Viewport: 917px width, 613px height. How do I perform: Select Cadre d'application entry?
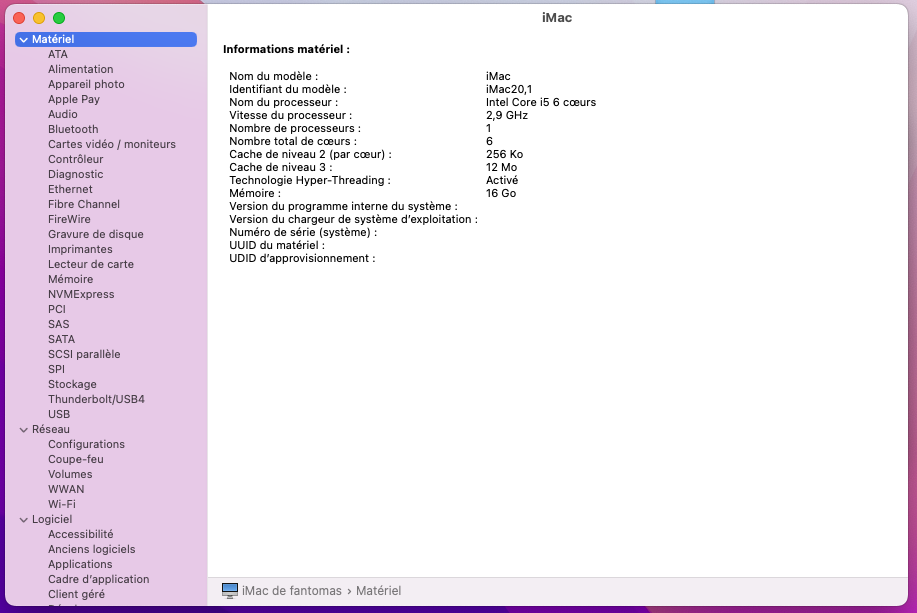(x=99, y=579)
